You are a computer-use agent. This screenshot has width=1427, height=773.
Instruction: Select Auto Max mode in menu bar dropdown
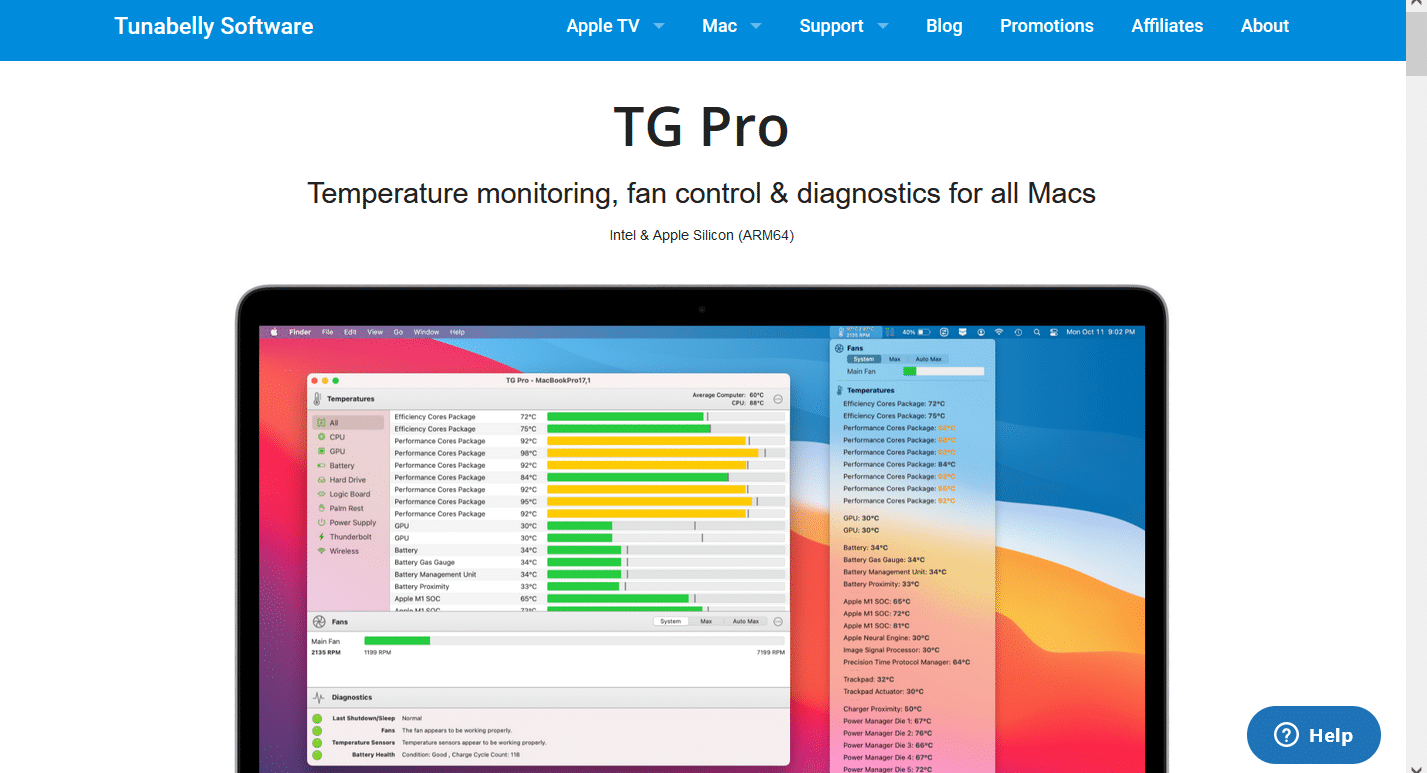pyautogui.click(x=928, y=359)
